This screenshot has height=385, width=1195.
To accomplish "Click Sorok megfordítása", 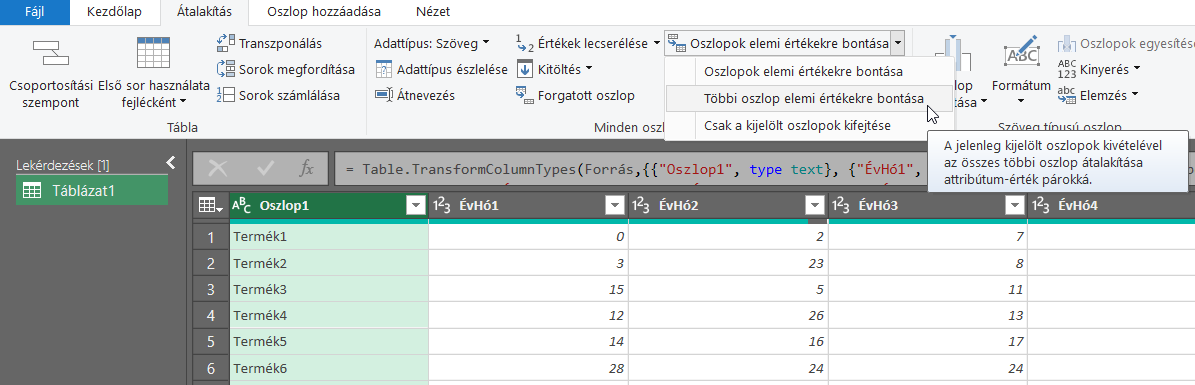I will [286, 69].
